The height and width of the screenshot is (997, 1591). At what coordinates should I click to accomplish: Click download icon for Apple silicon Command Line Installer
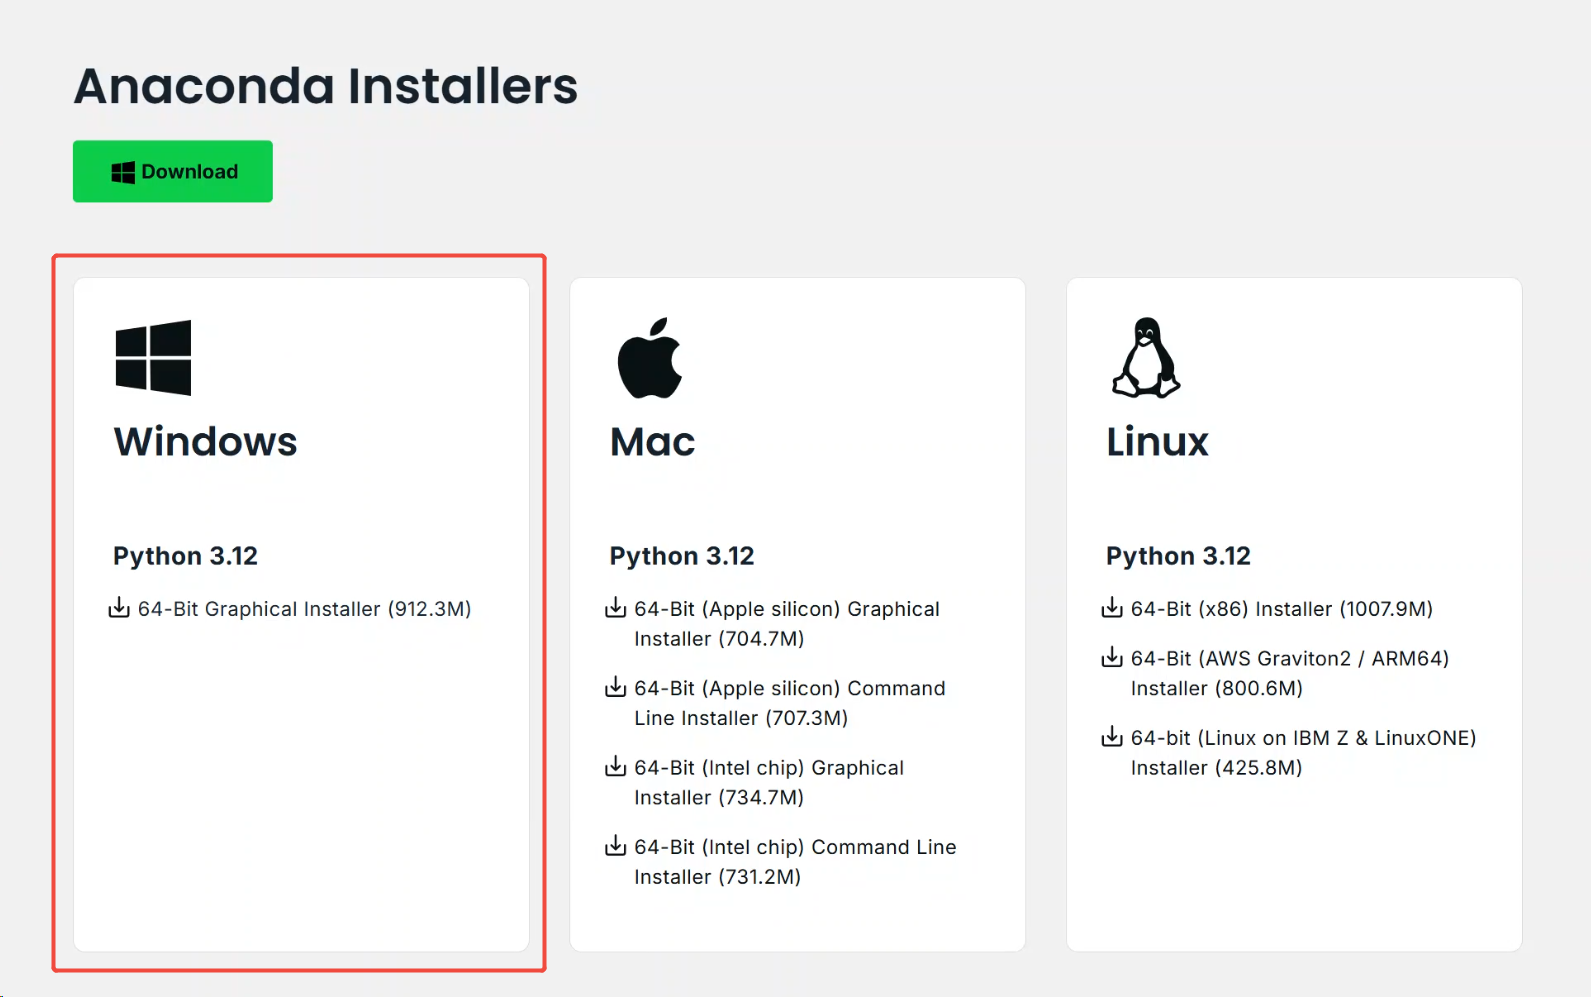tap(616, 687)
